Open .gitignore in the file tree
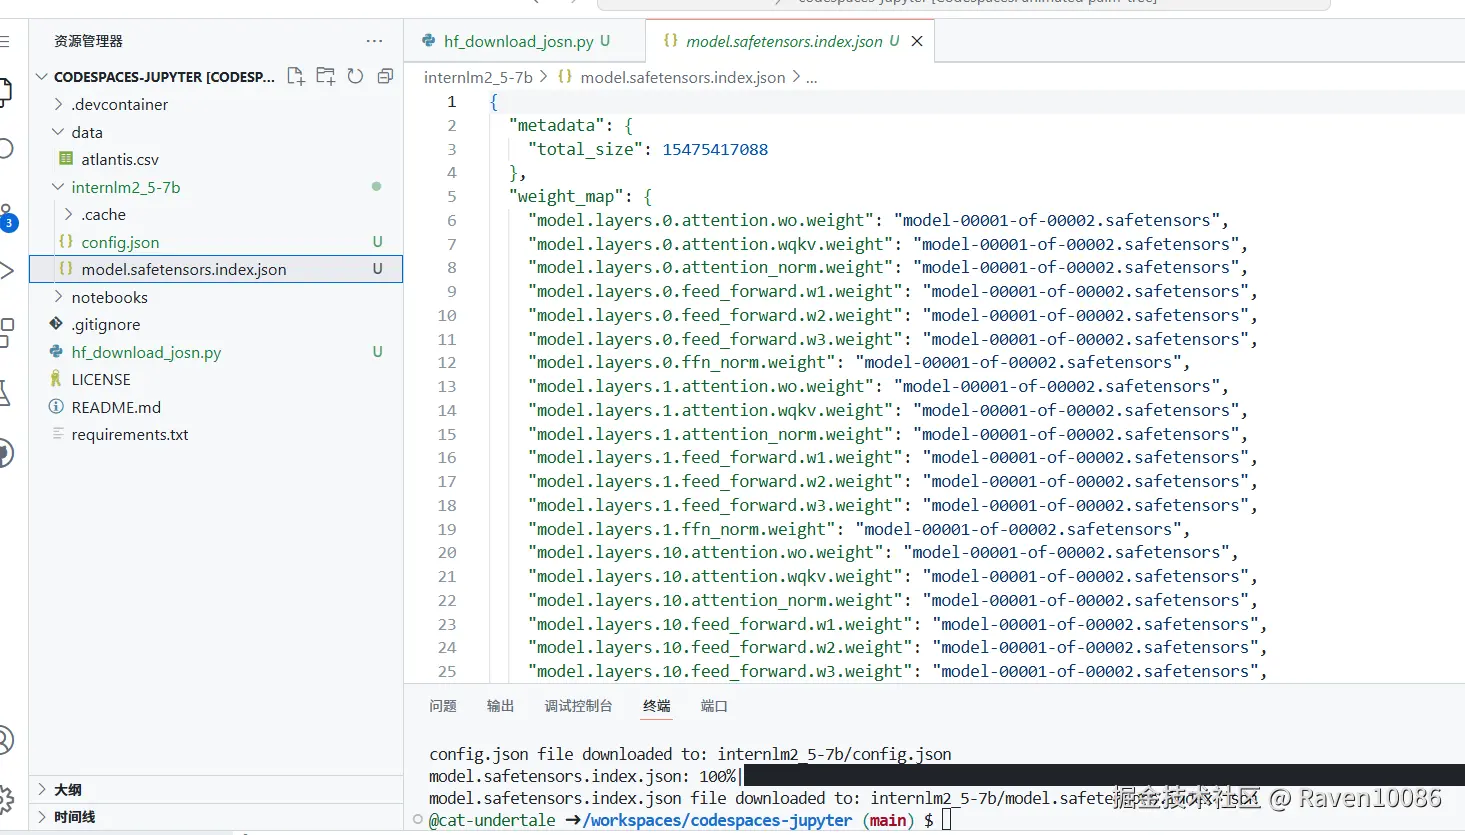 click(x=215, y=324)
